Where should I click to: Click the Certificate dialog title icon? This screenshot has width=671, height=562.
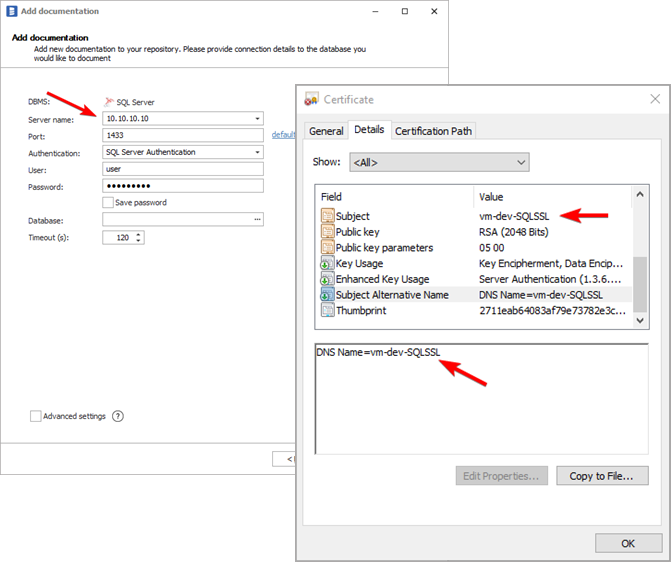[311, 99]
